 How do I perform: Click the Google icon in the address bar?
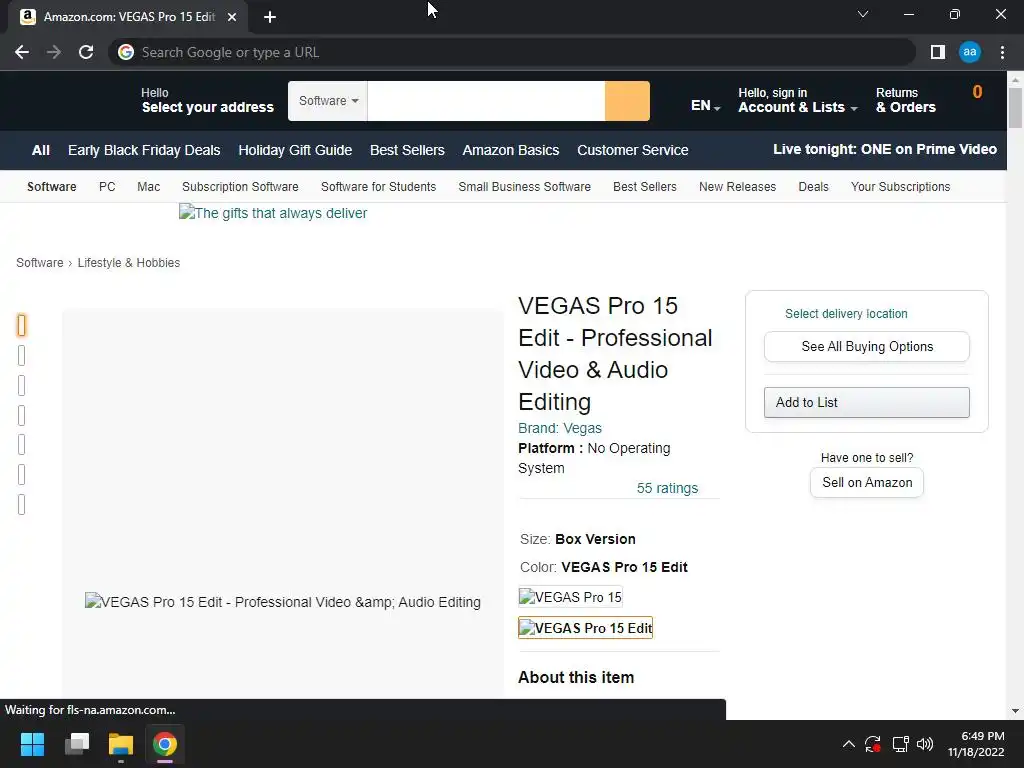tap(126, 52)
